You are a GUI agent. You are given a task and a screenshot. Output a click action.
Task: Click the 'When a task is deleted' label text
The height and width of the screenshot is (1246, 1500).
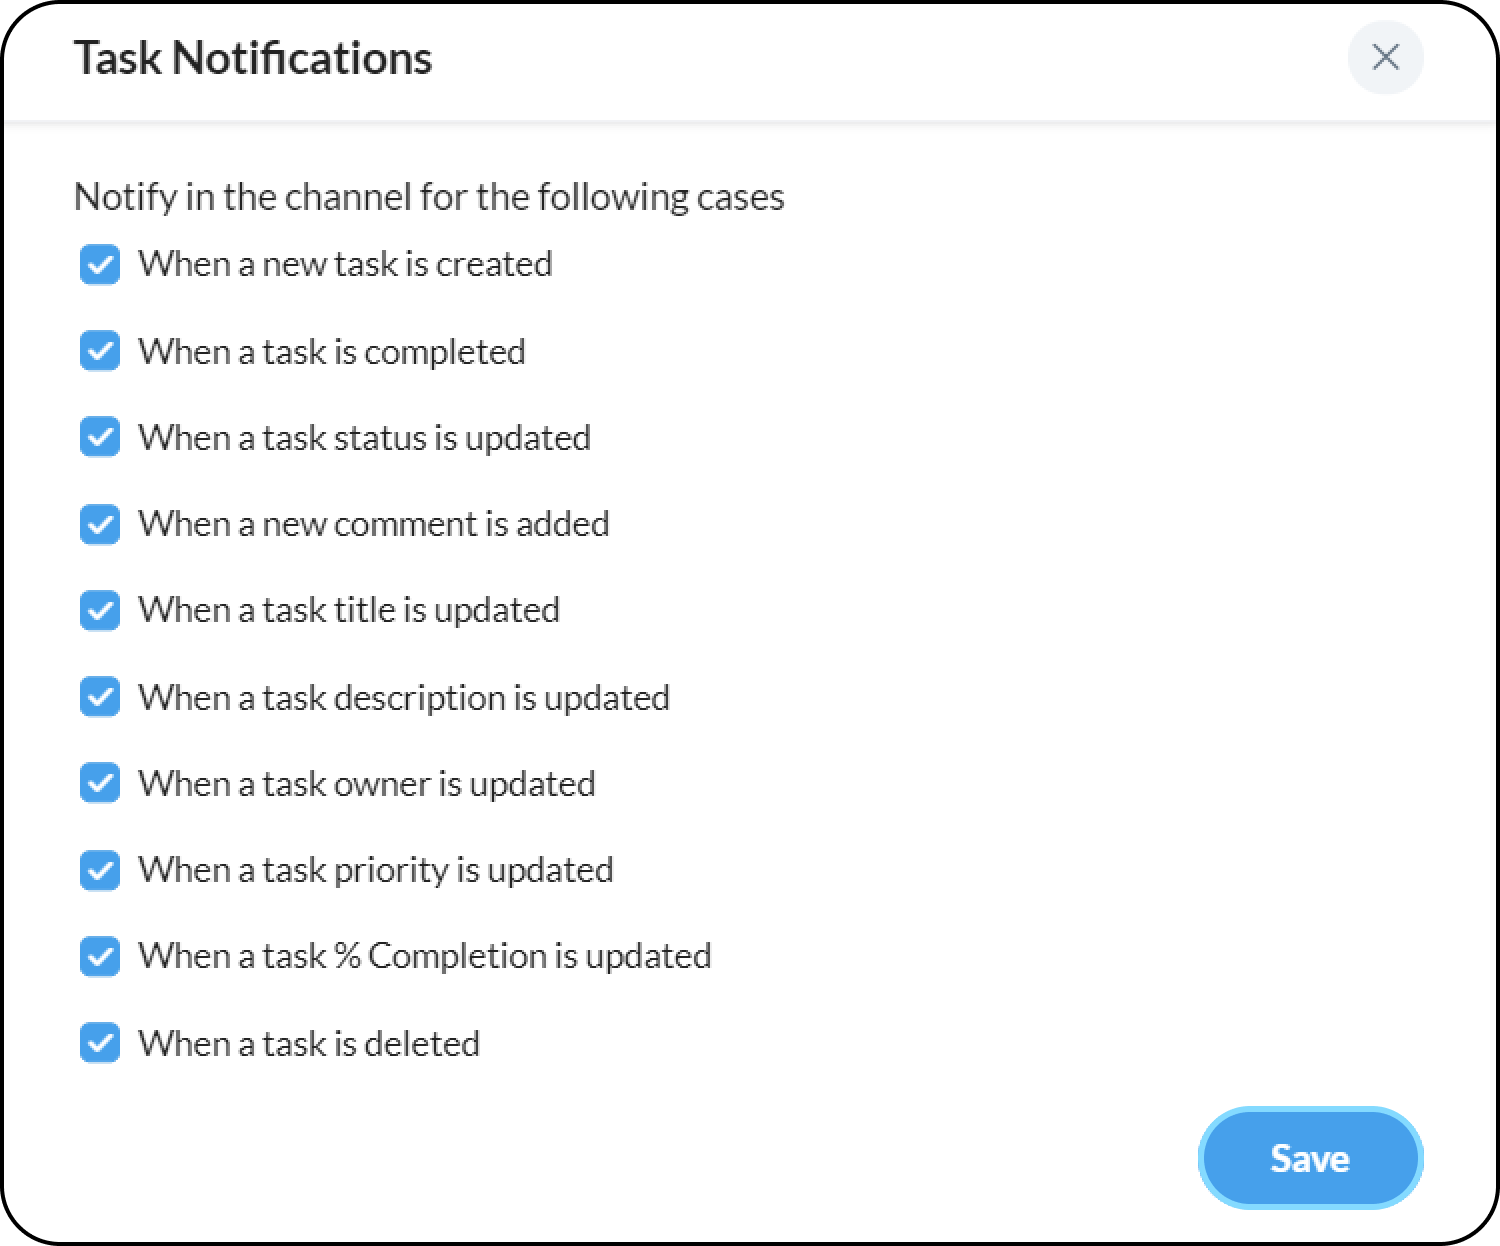click(x=308, y=1043)
